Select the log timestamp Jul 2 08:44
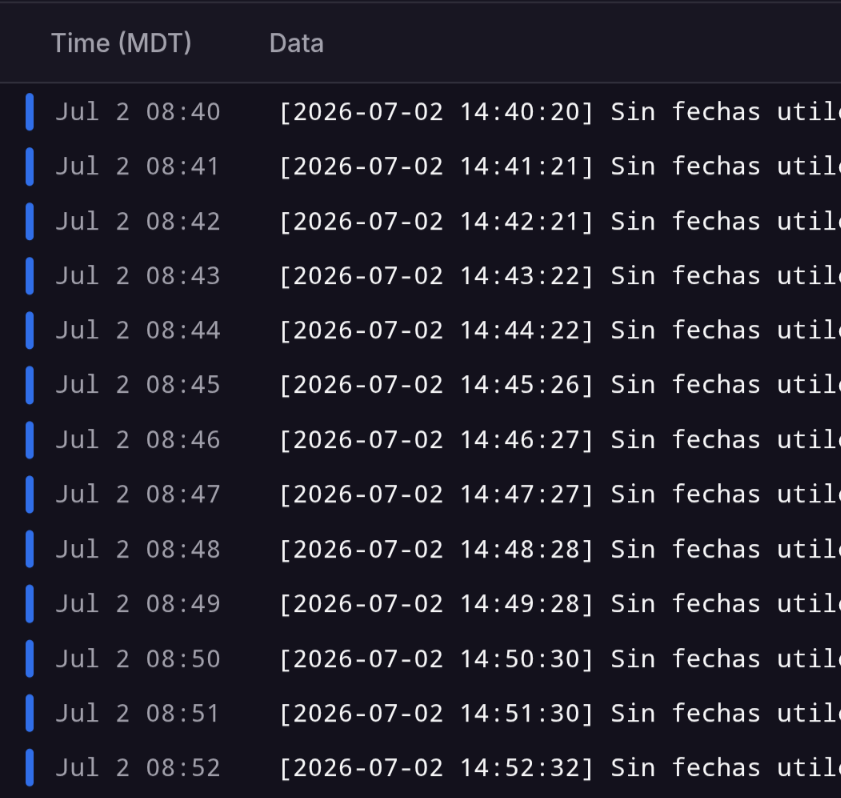 pos(138,330)
